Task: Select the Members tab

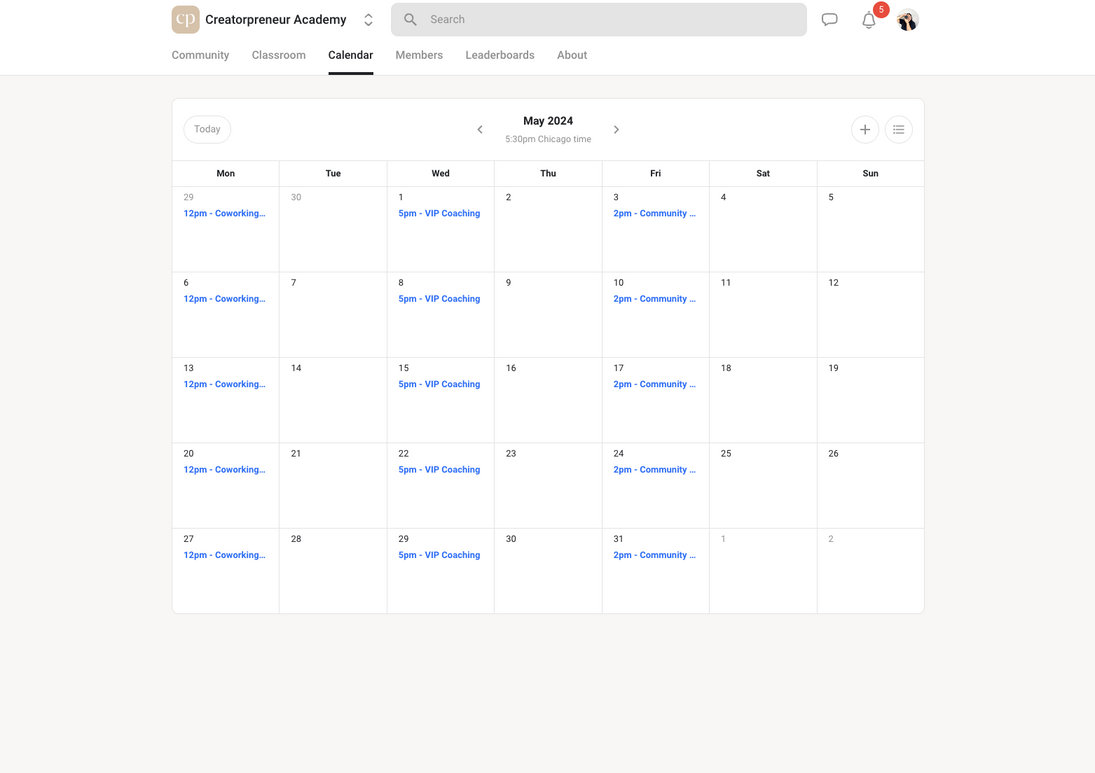Action: click(x=419, y=55)
